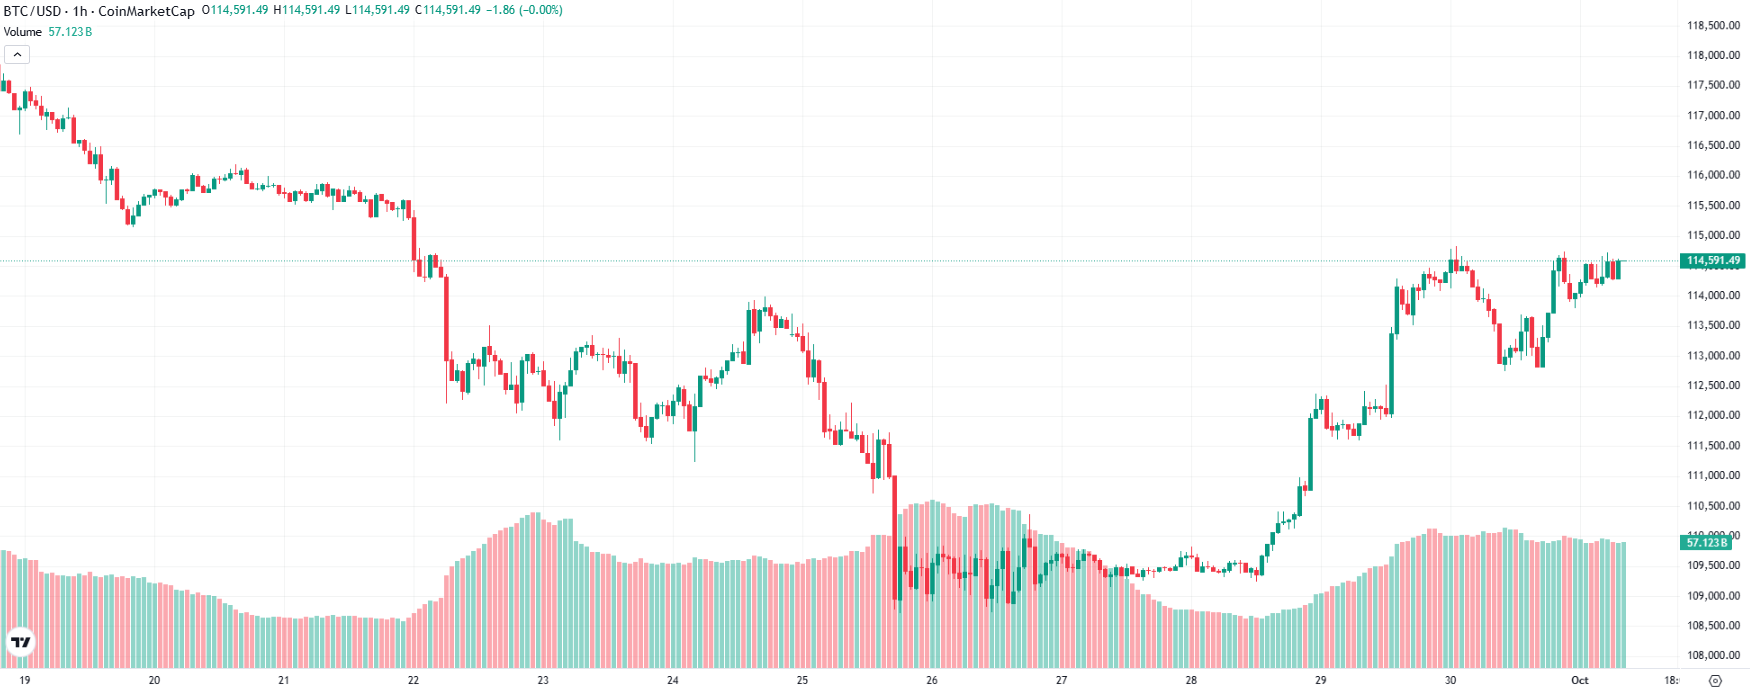
Task: Click the 57.123B volume value readout
Action: click(x=68, y=32)
